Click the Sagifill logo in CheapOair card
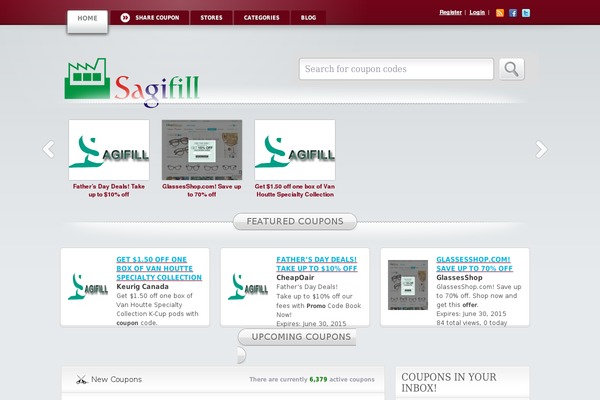Viewport: 600px width, 400px height. 248,286
